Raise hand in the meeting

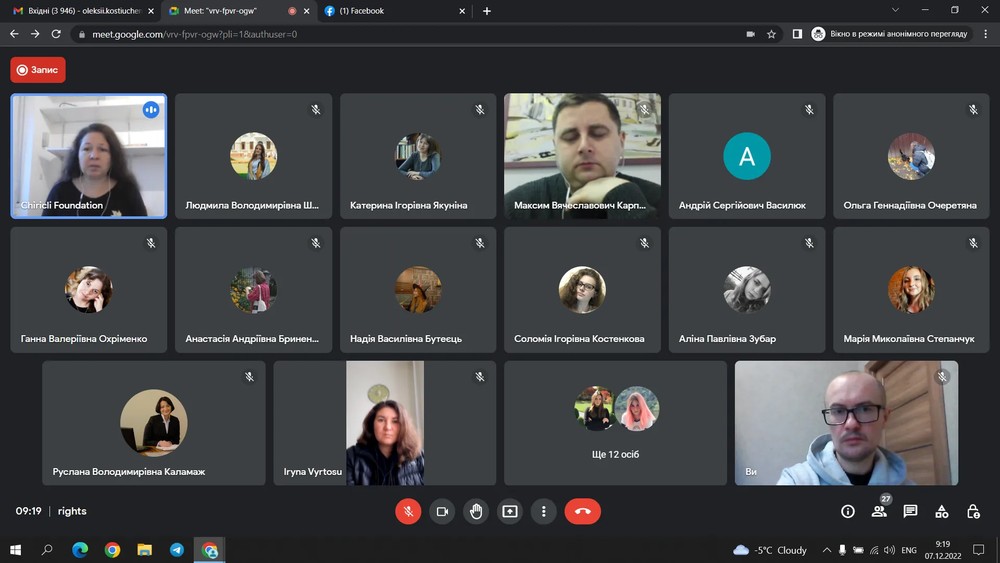(x=476, y=511)
